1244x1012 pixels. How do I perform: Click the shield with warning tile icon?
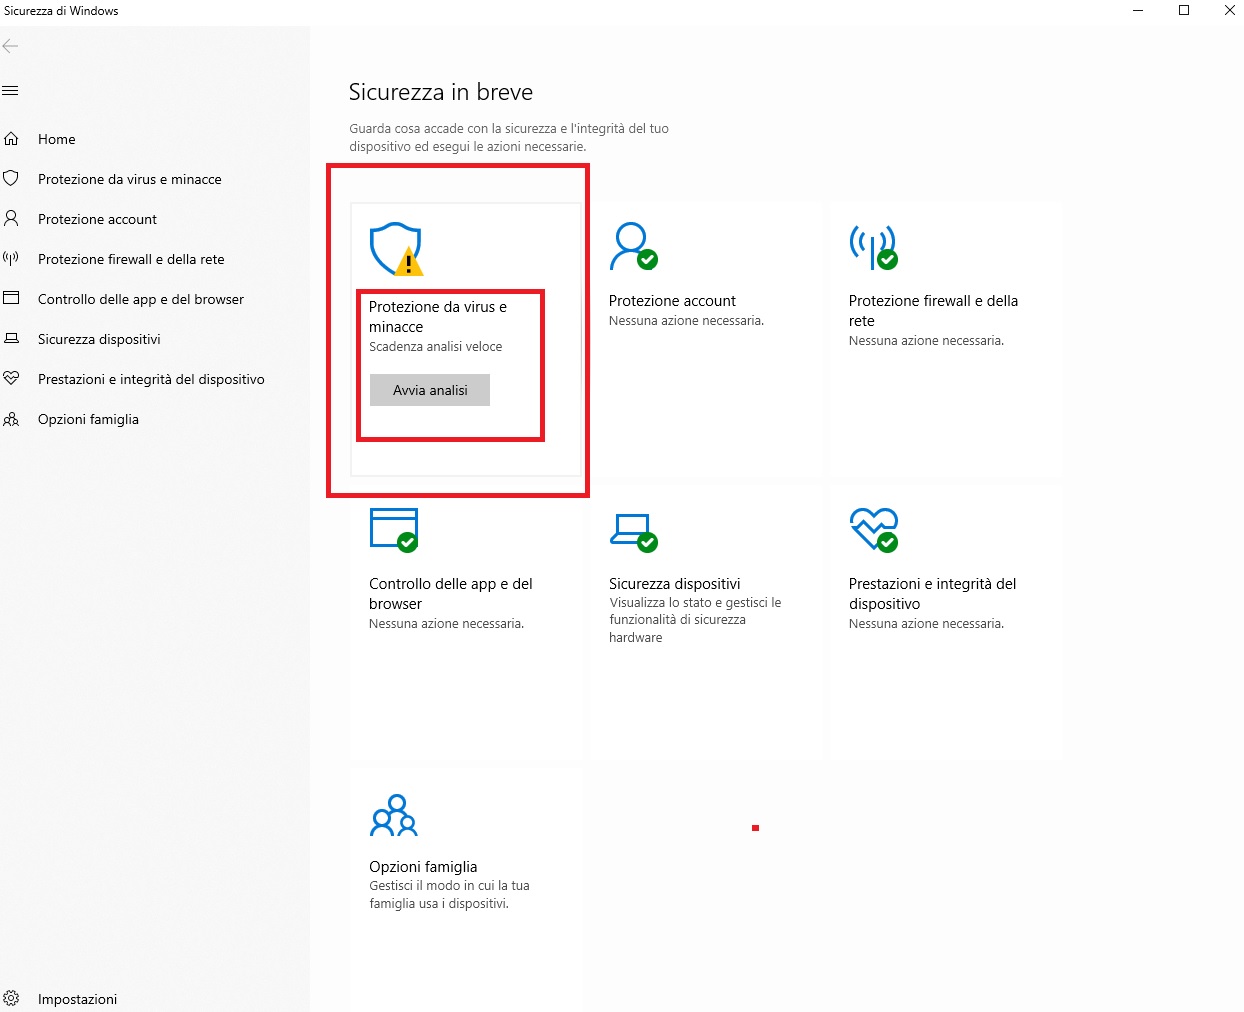click(397, 249)
